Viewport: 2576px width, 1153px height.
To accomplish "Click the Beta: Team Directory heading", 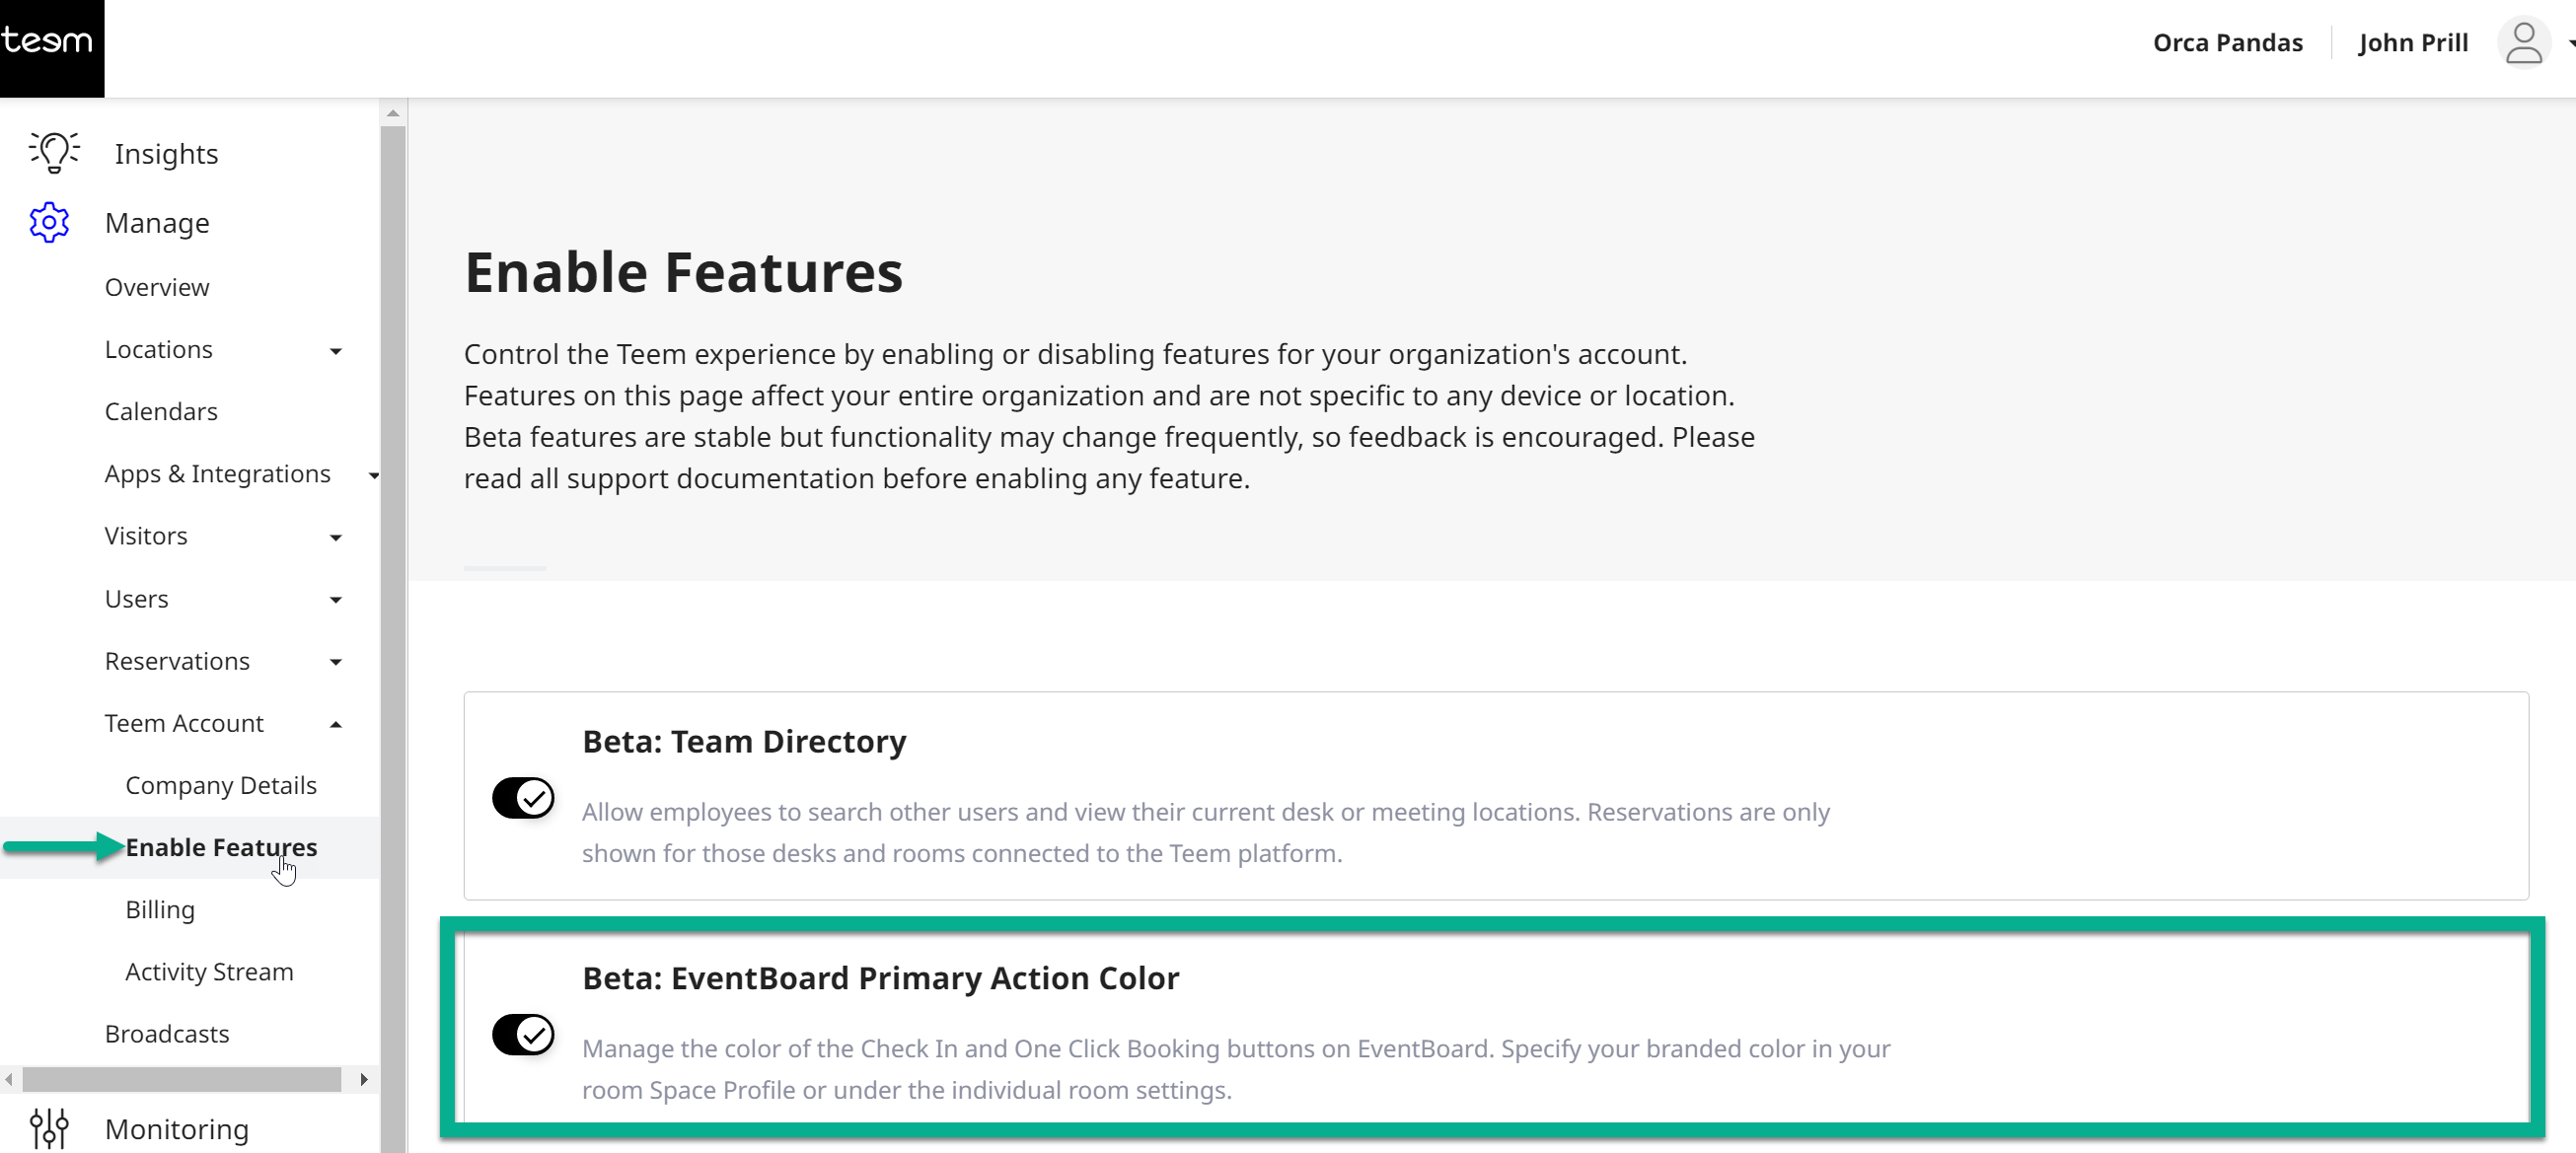I will click(x=744, y=741).
